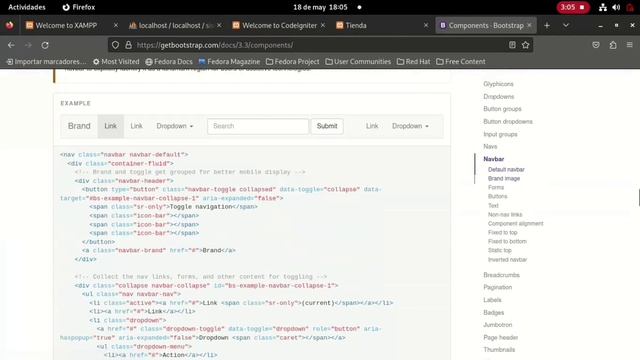Expand the Red Hat bookmark folder
Viewport: 640px width, 360px height.
(413, 62)
